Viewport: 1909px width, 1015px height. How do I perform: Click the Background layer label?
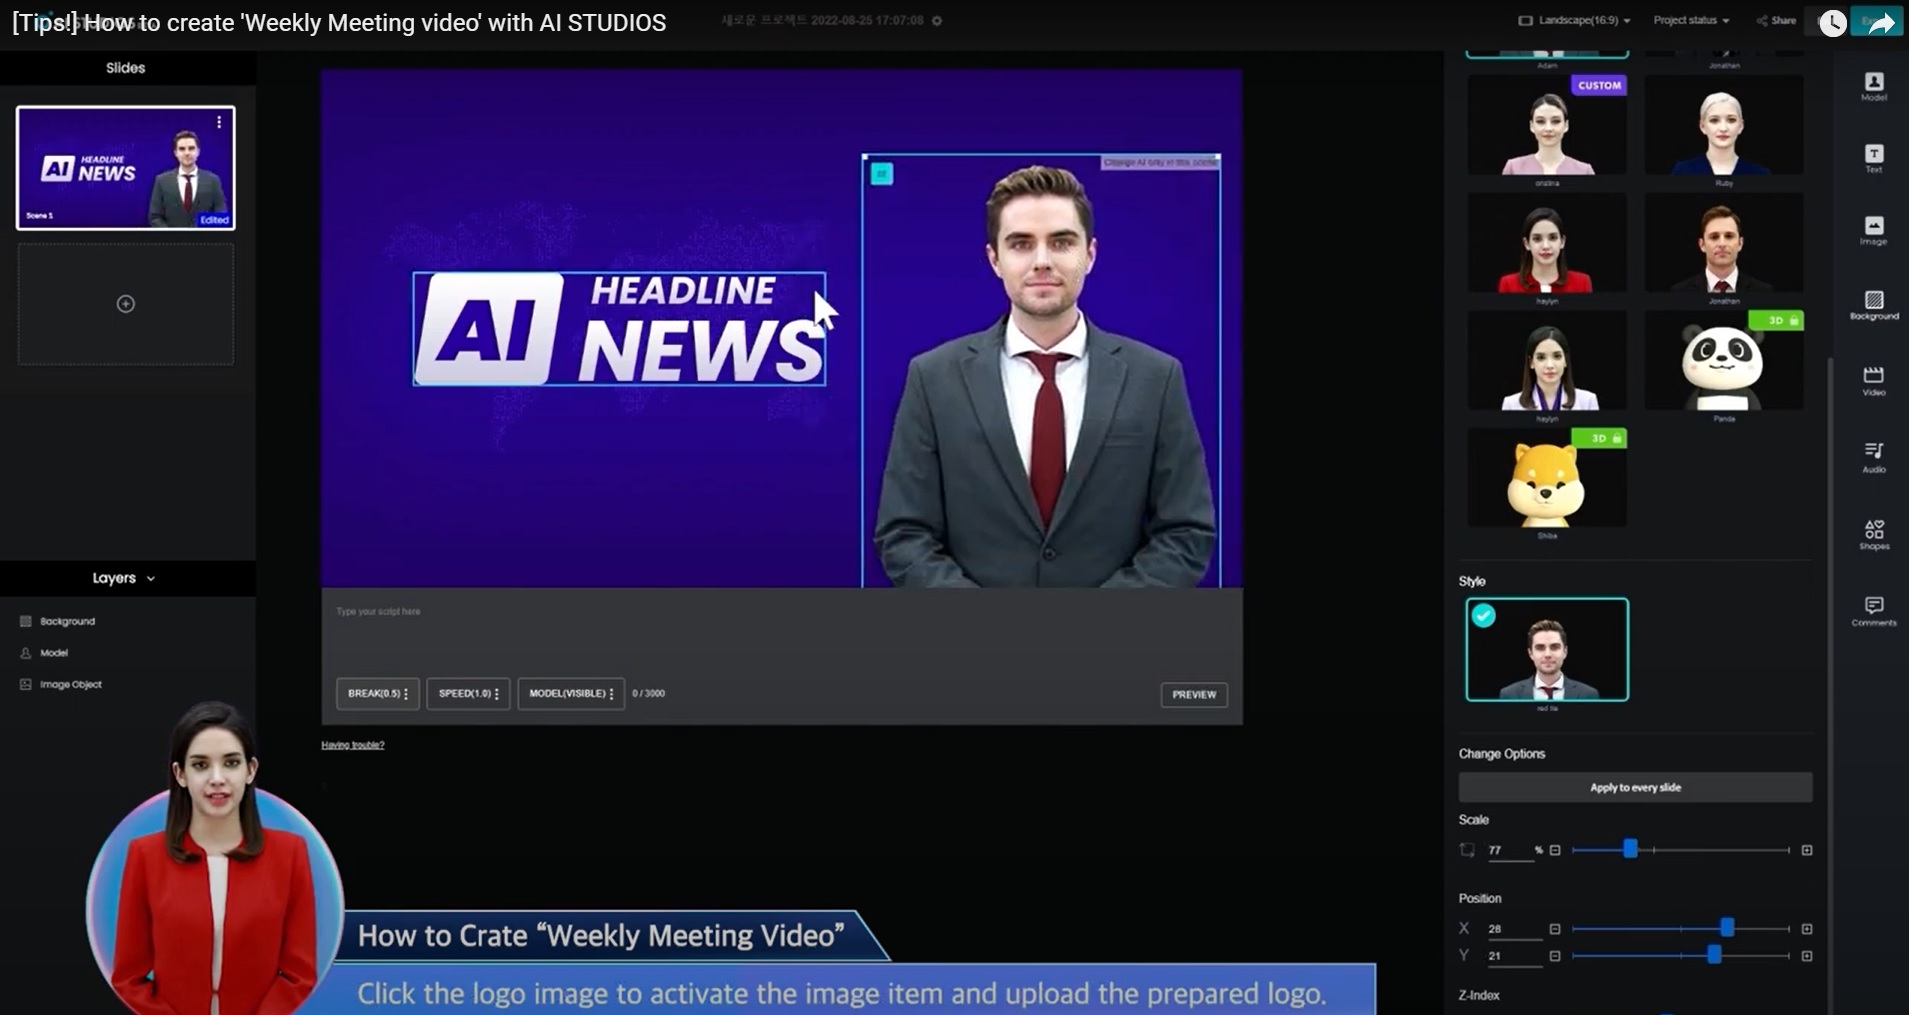(68, 621)
